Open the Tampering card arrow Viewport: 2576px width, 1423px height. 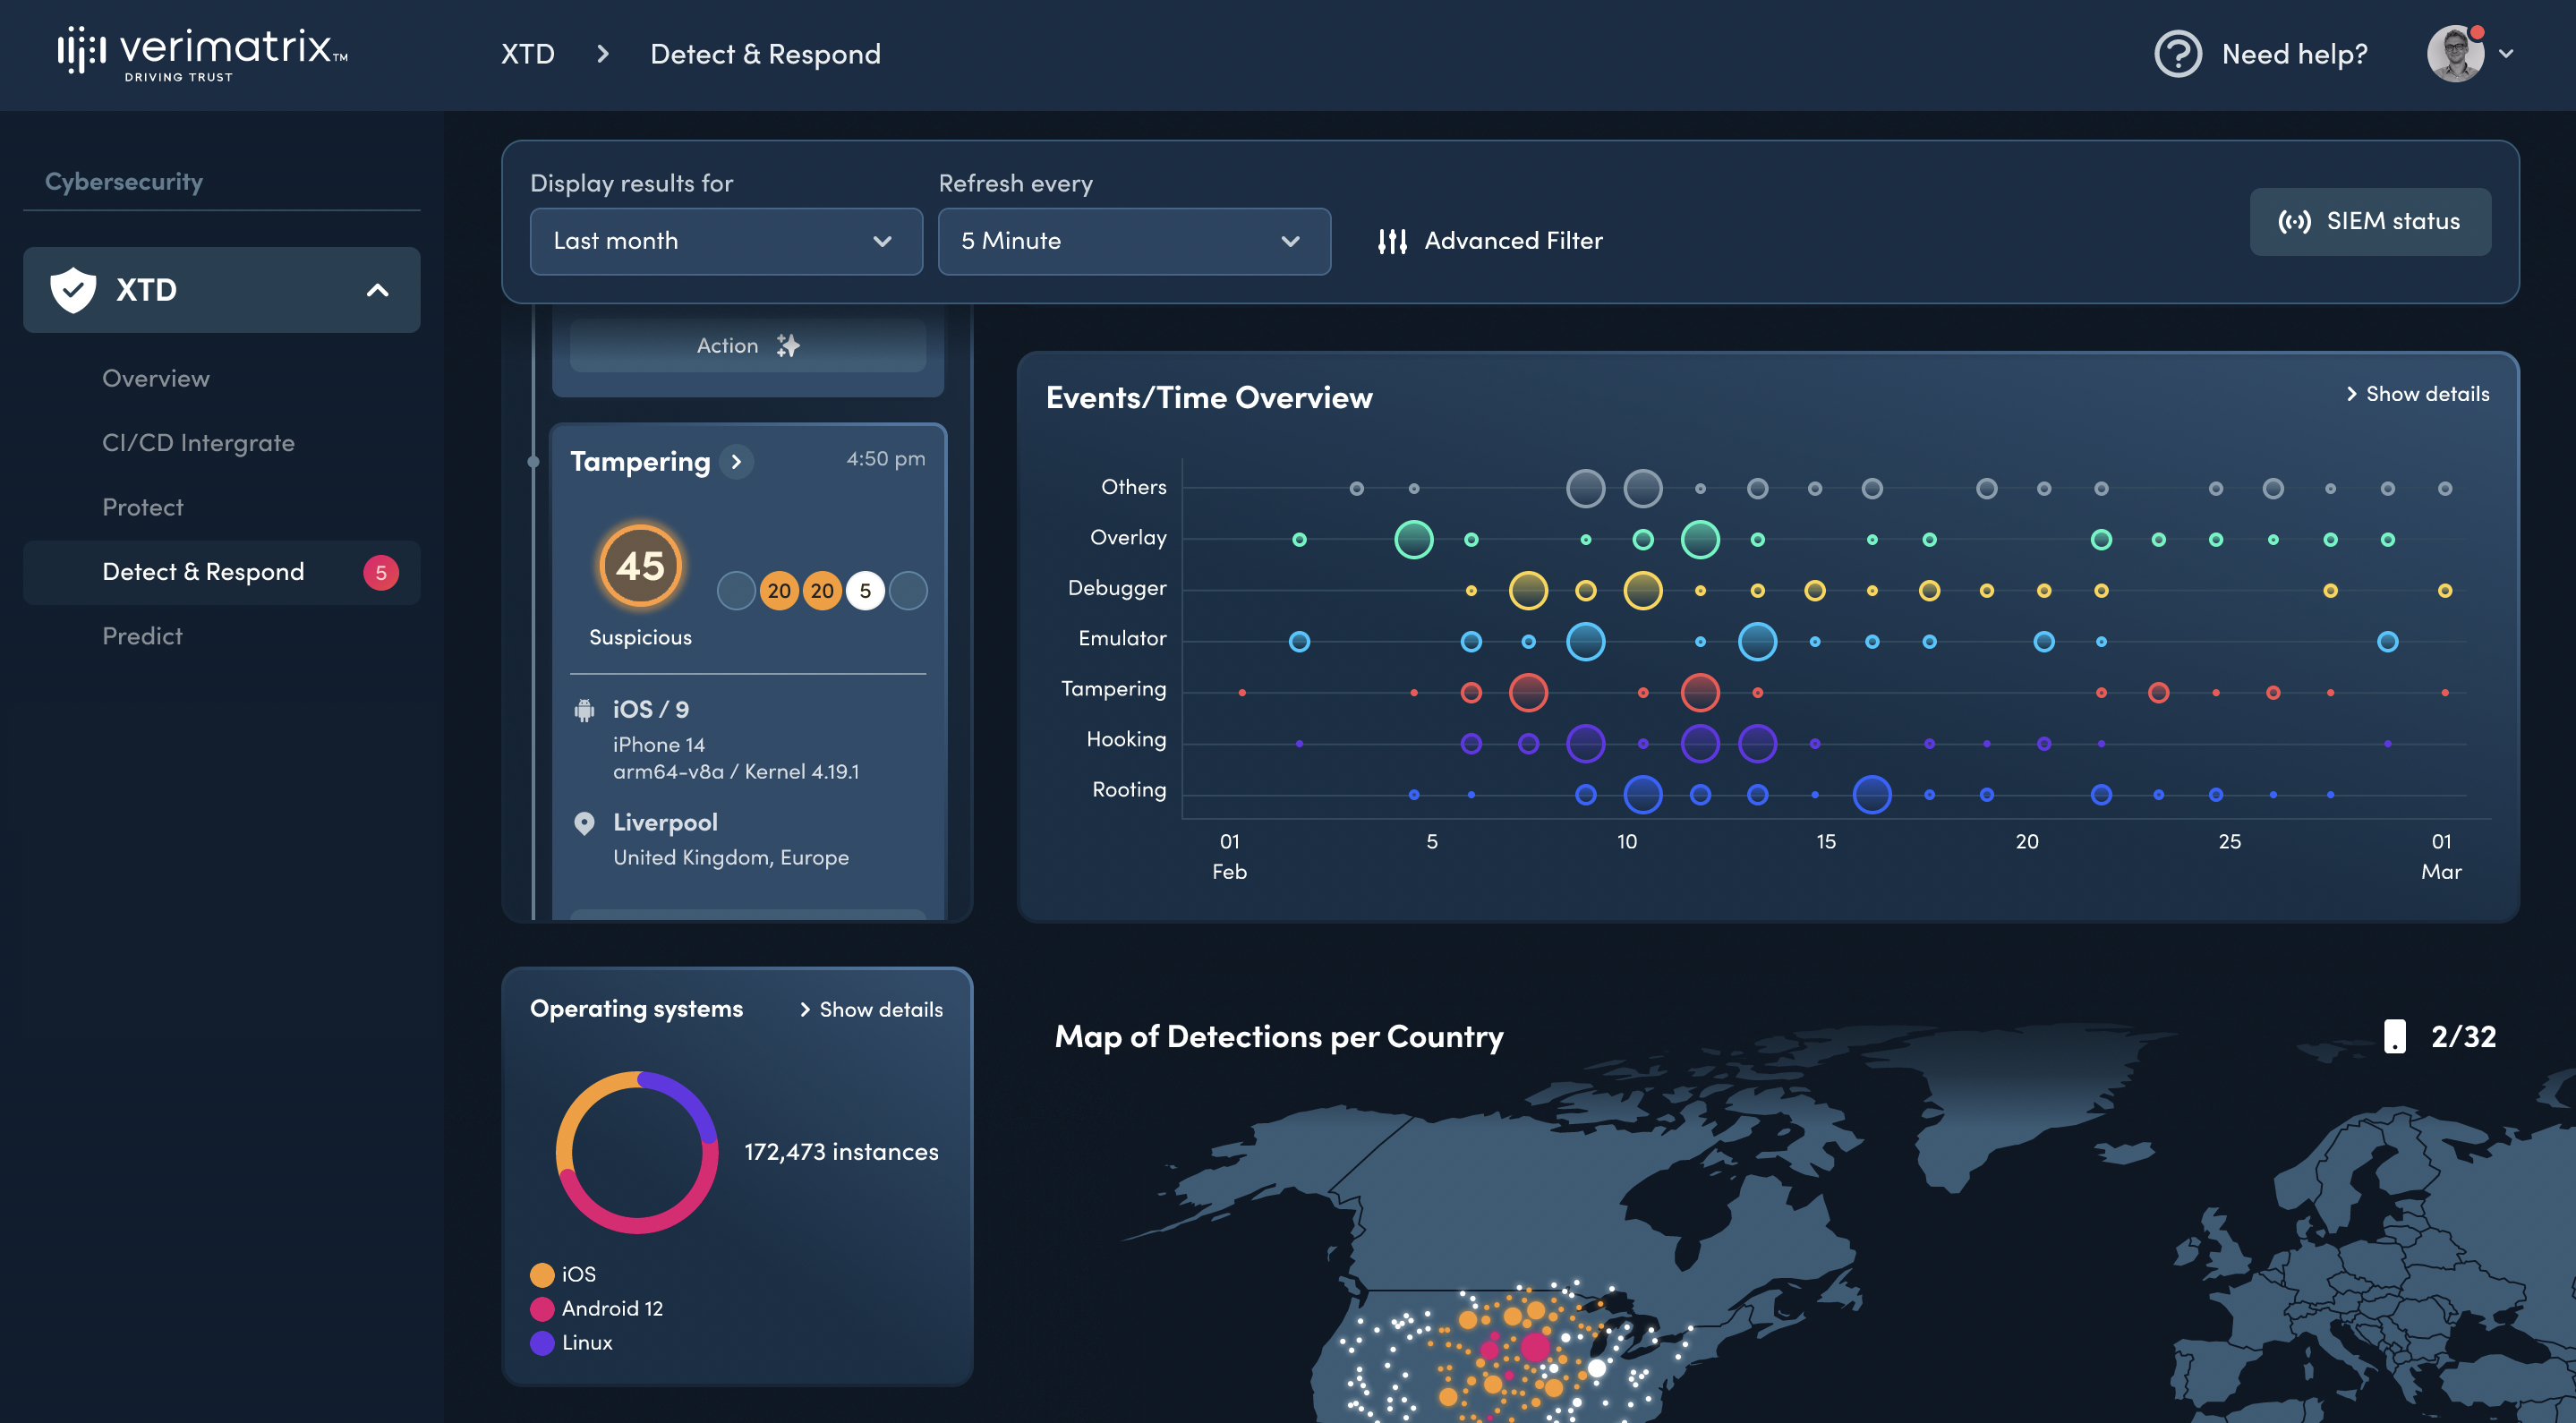[x=737, y=461]
